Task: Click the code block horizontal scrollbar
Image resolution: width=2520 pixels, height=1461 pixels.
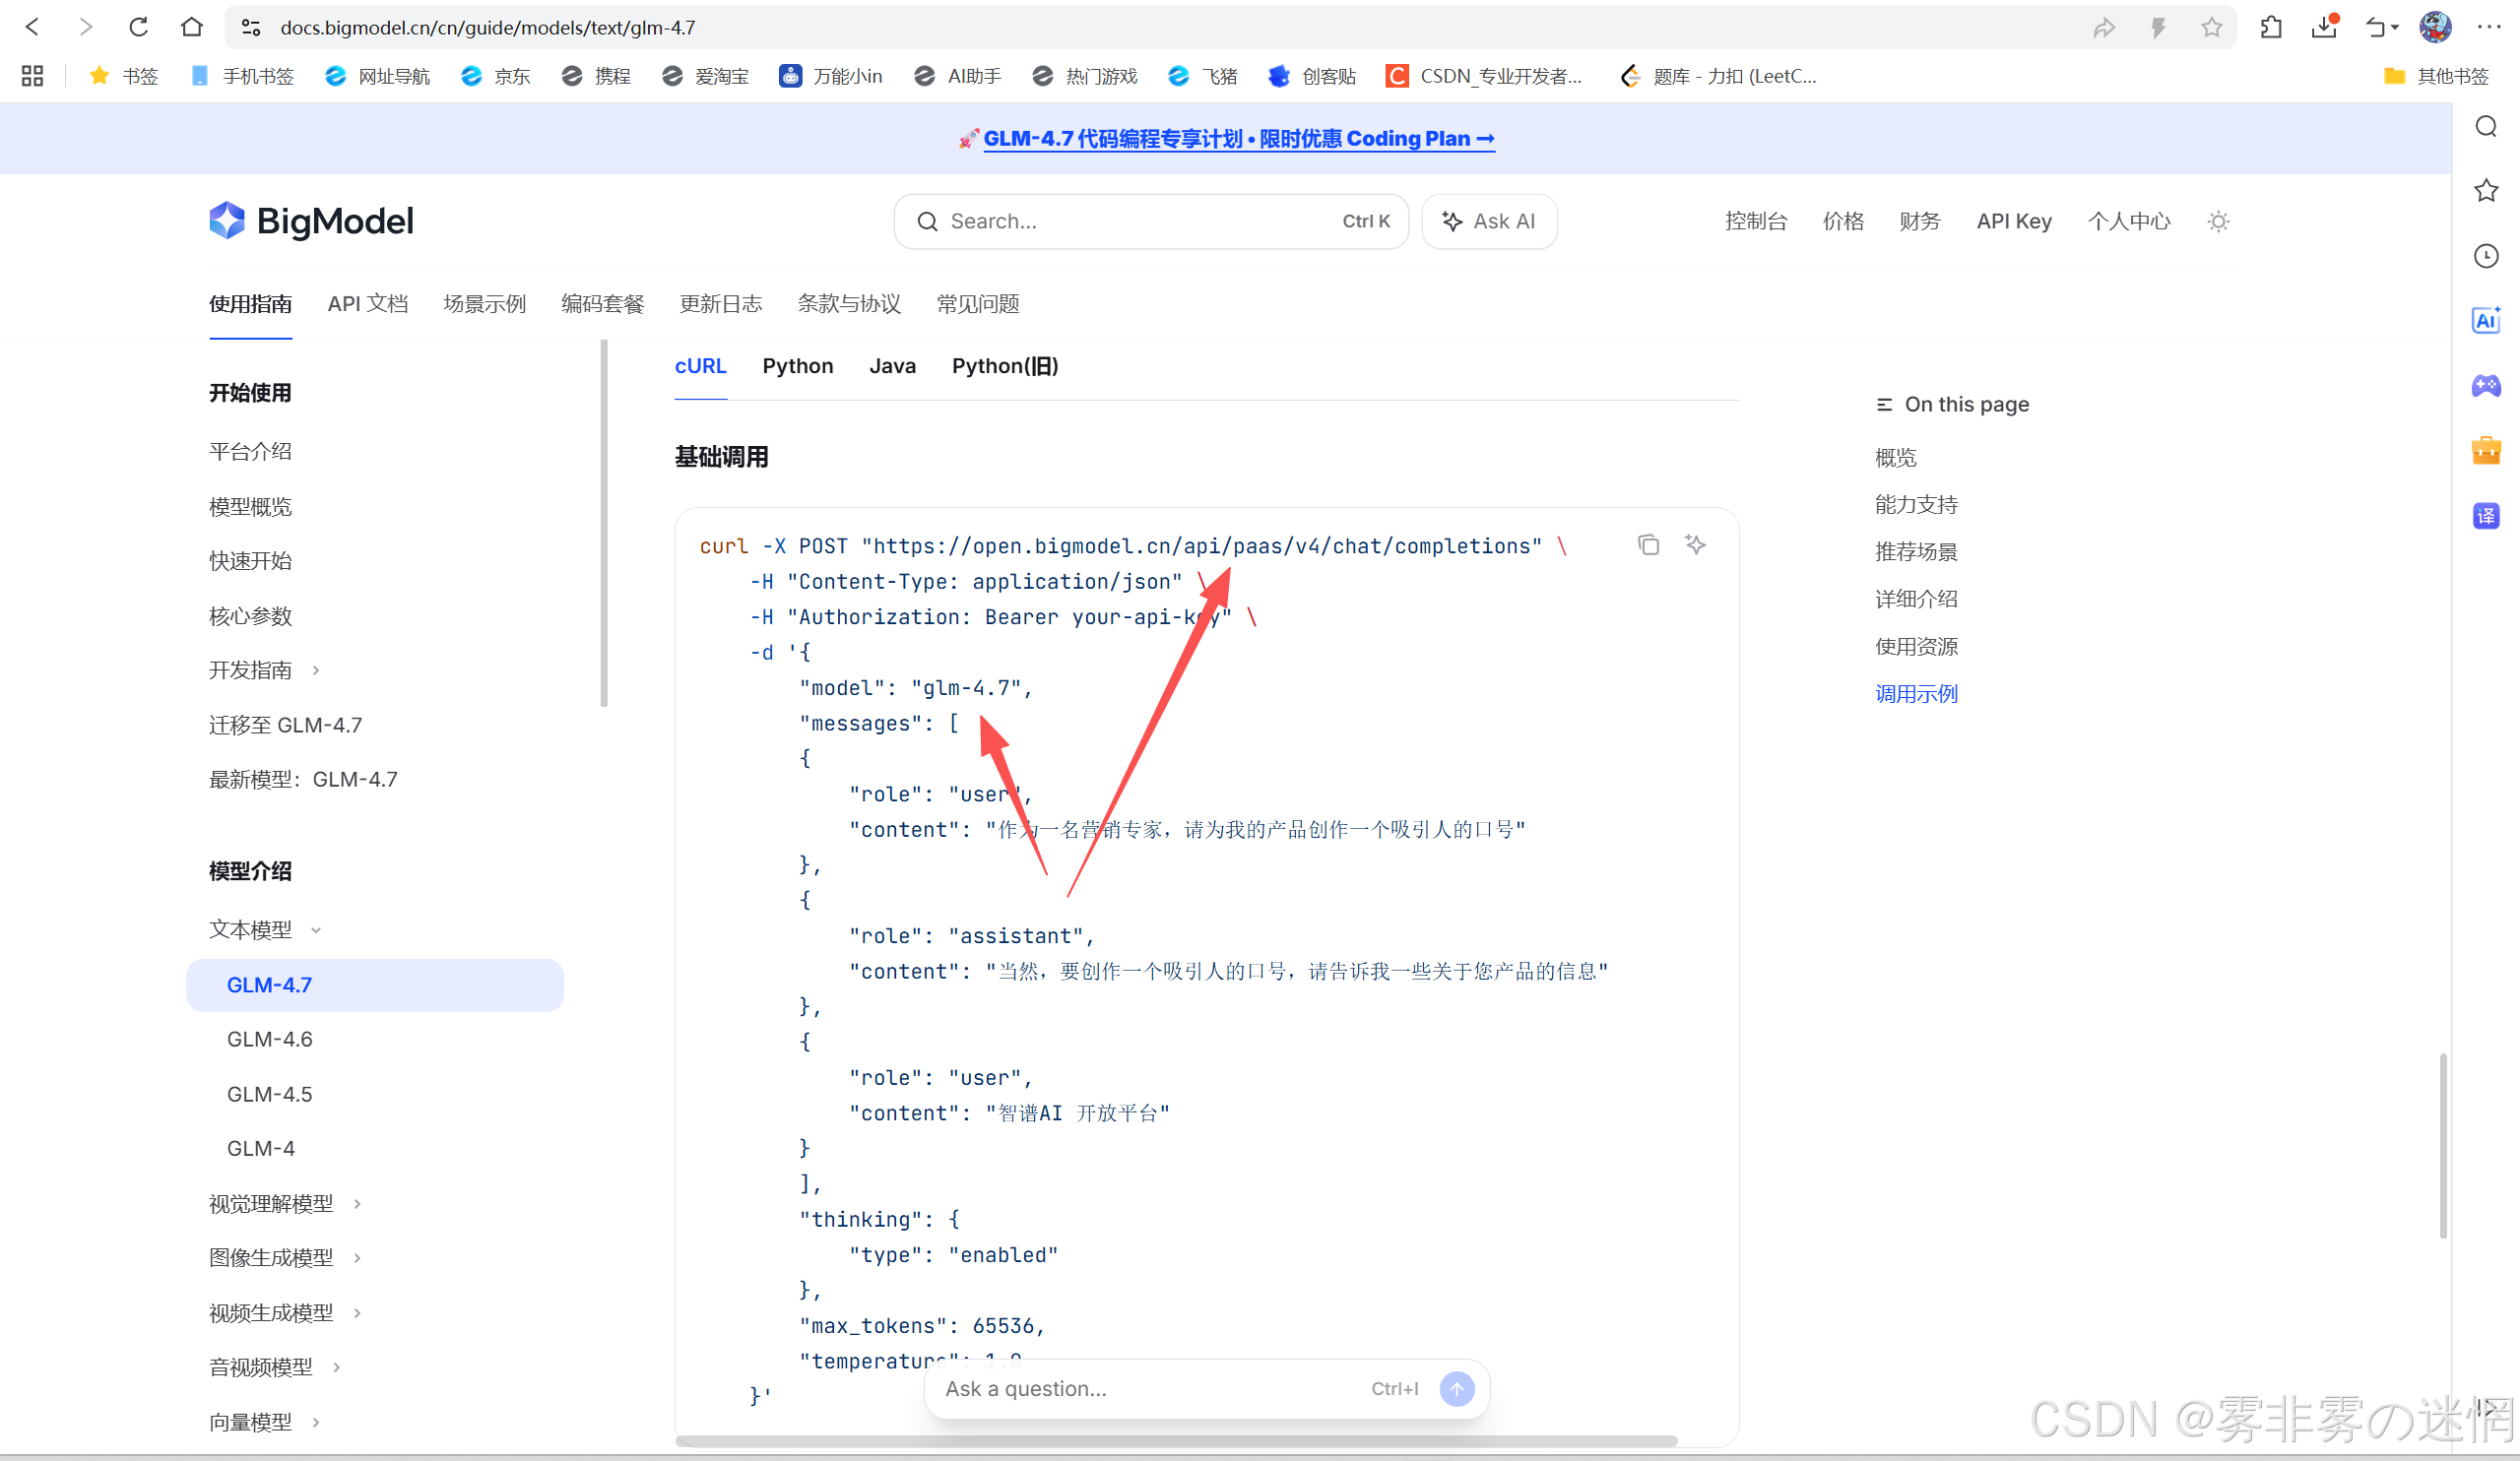Action: click(x=1175, y=1441)
